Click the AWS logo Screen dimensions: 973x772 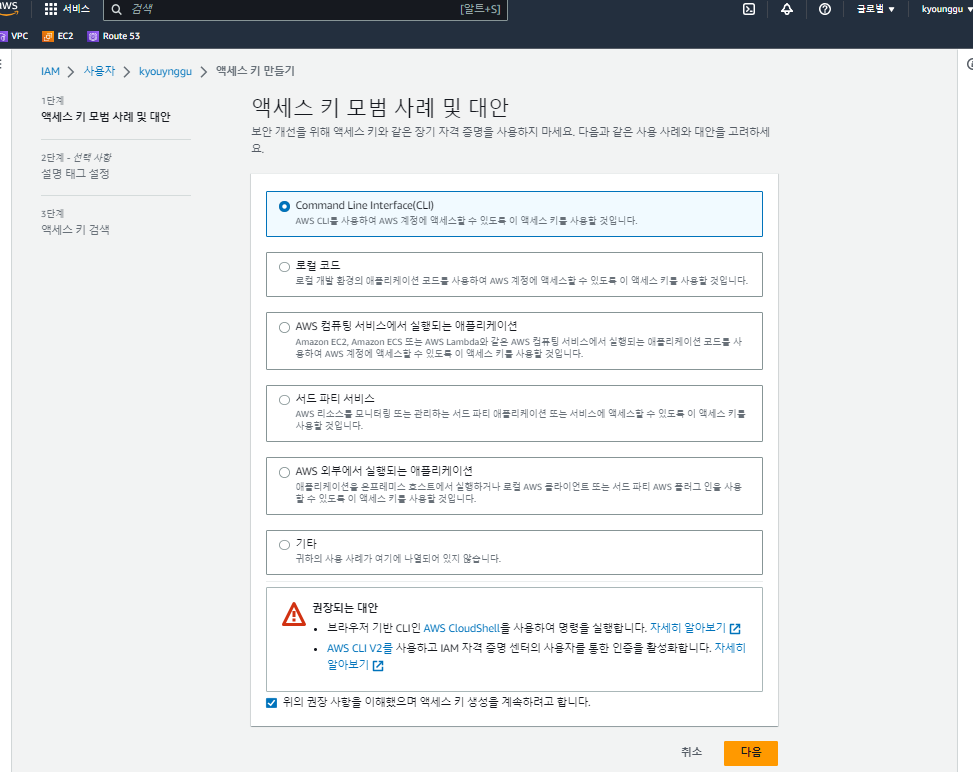click(9, 8)
